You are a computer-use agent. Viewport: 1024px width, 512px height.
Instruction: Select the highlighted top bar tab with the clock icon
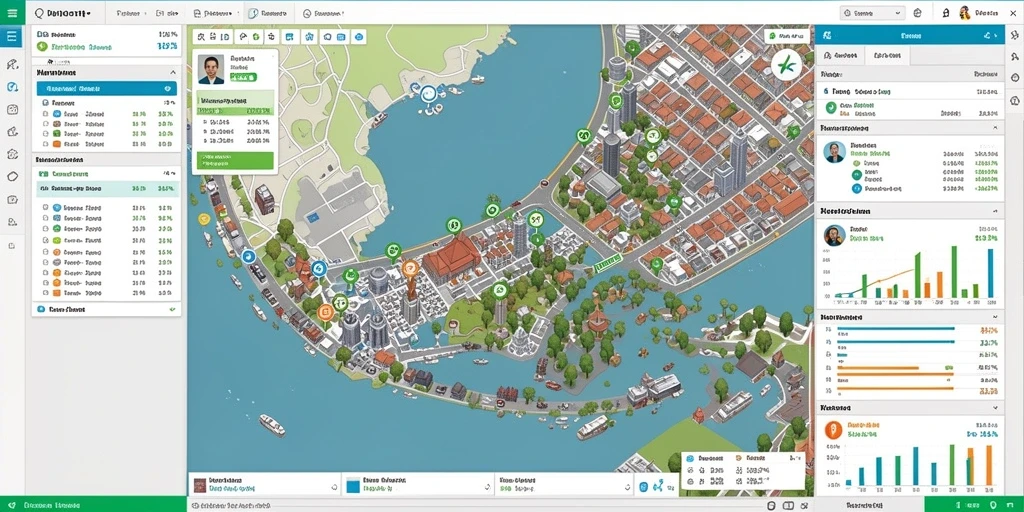[x=268, y=13]
